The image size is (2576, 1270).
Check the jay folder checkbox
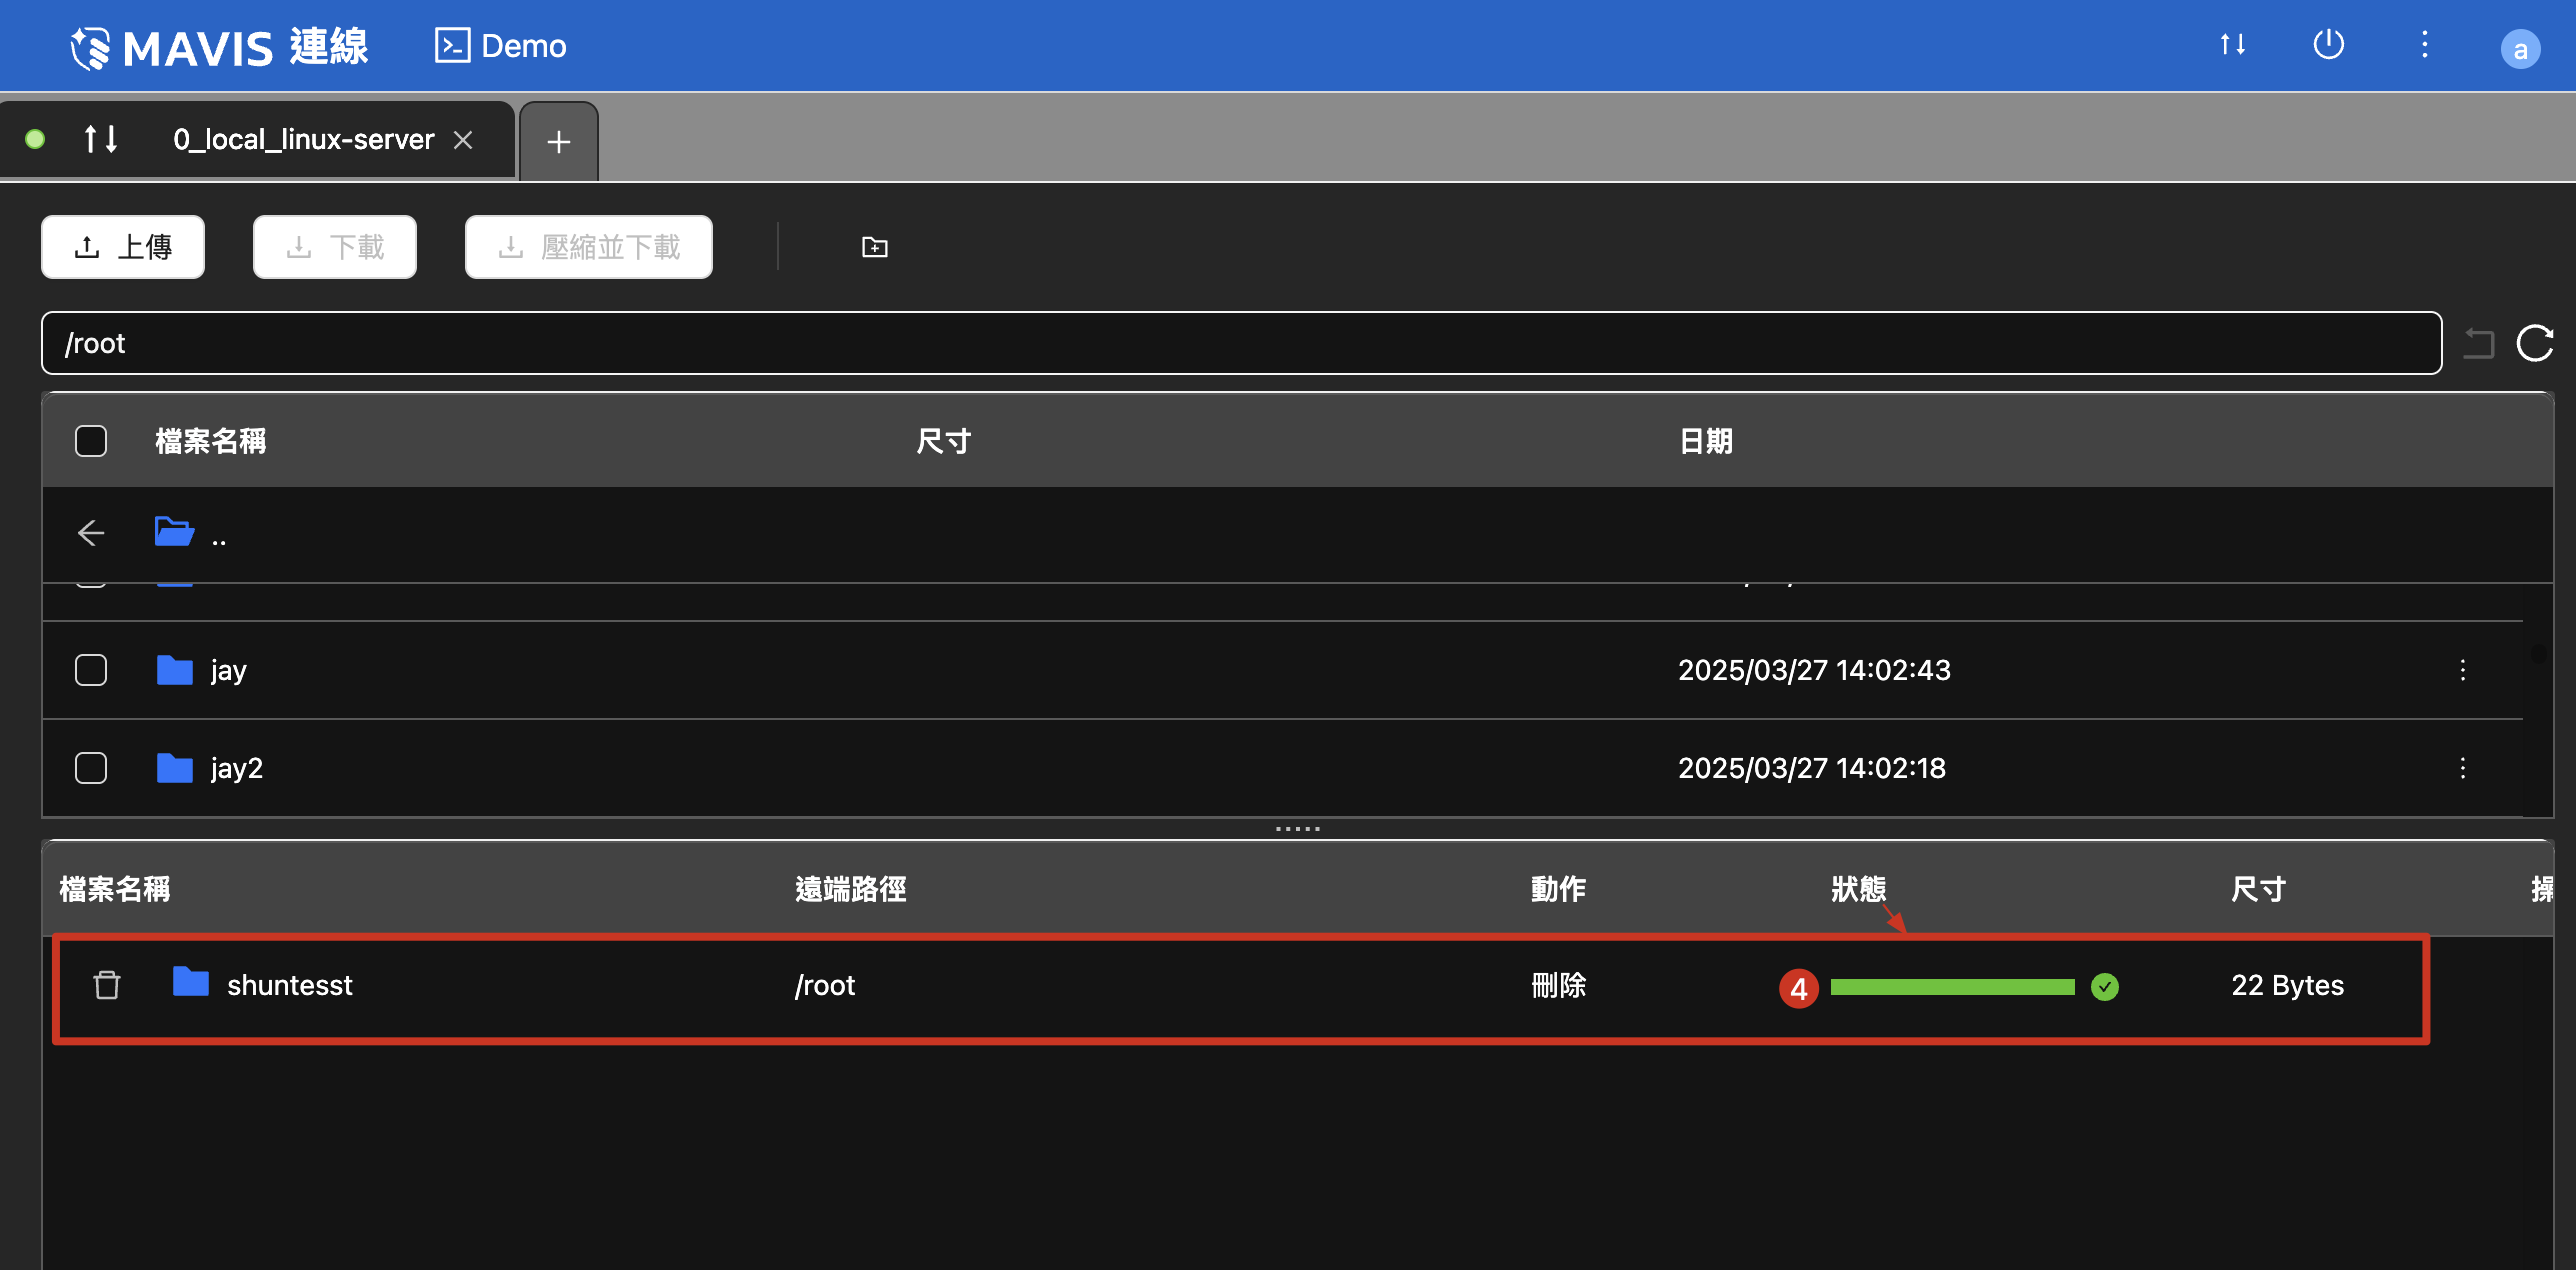pyautogui.click(x=91, y=670)
